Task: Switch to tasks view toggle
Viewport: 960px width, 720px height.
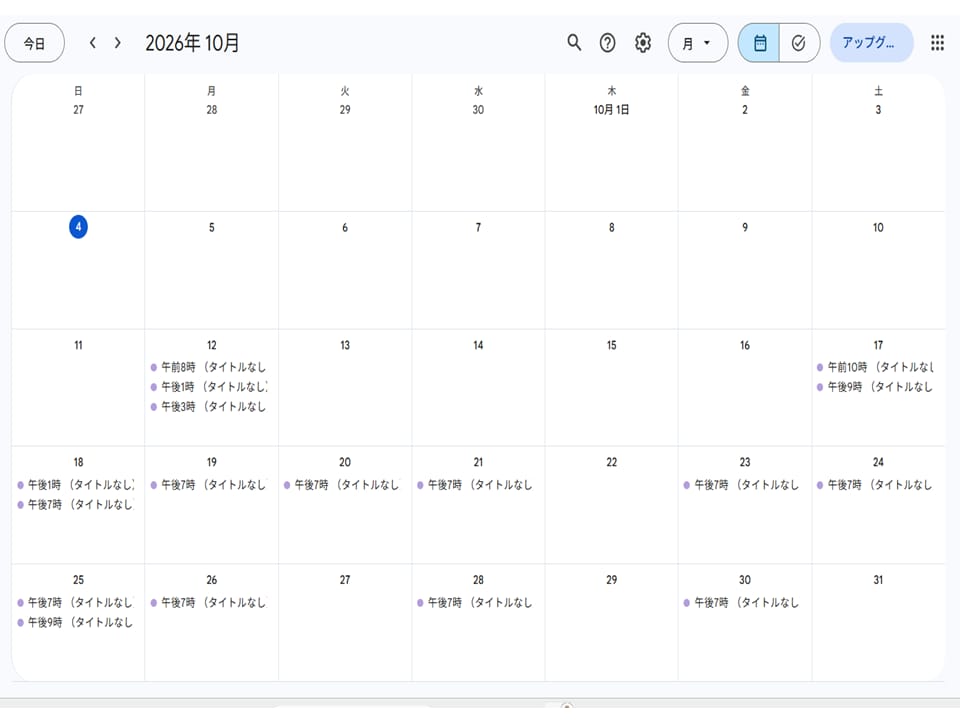Action: pyautogui.click(x=799, y=43)
